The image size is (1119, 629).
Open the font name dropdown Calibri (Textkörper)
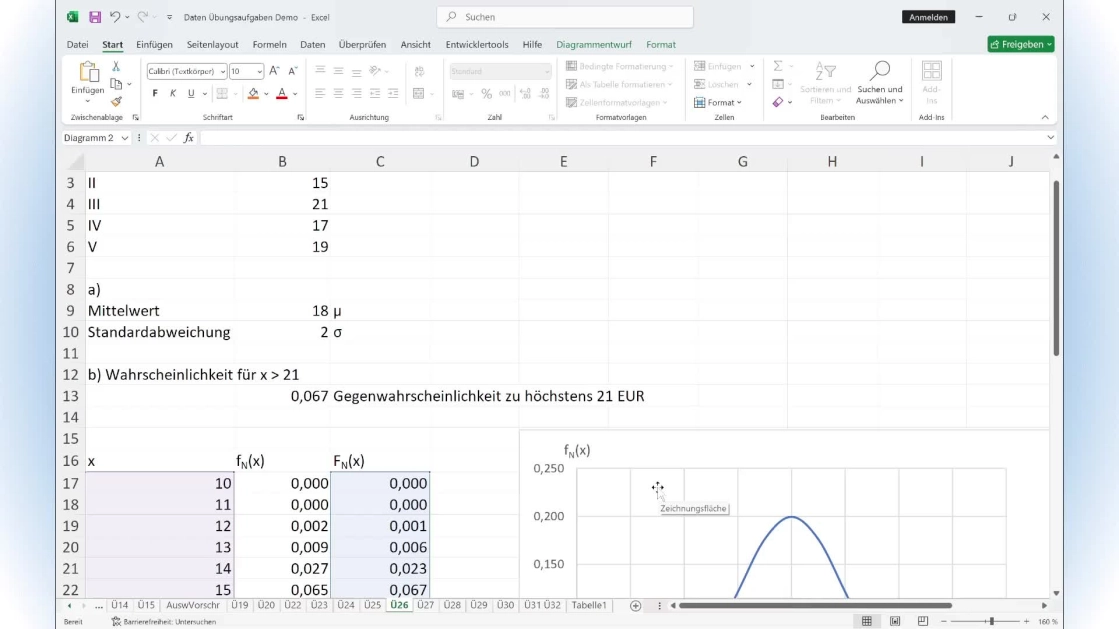(x=222, y=71)
